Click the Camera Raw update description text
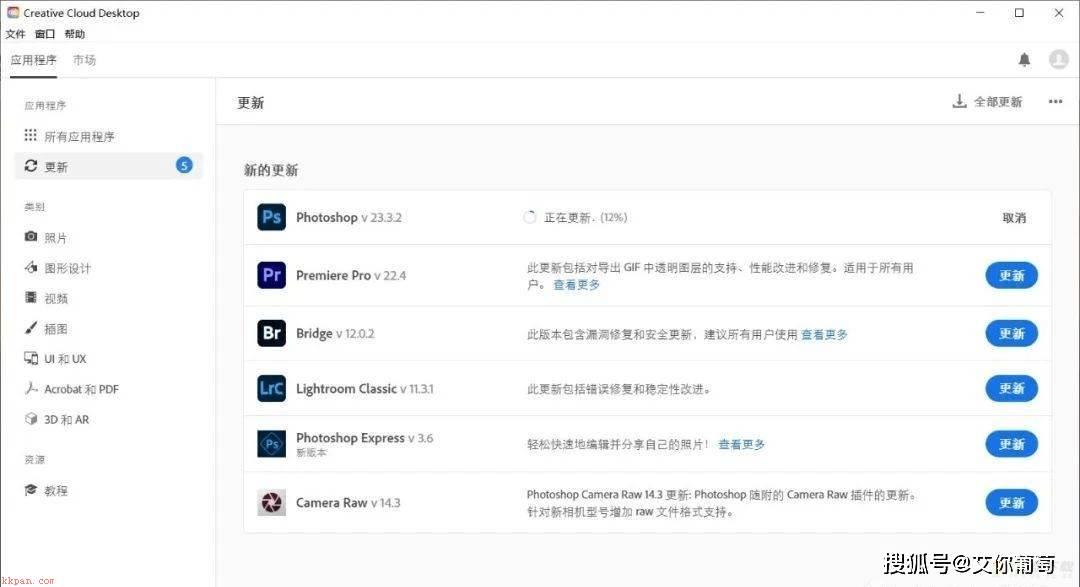 point(721,503)
